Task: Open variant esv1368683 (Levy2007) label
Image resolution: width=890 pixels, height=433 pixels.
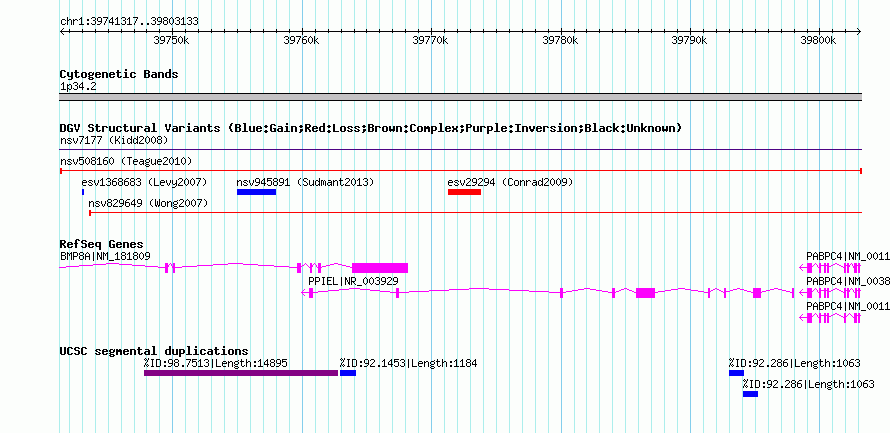Action: click(x=144, y=182)
